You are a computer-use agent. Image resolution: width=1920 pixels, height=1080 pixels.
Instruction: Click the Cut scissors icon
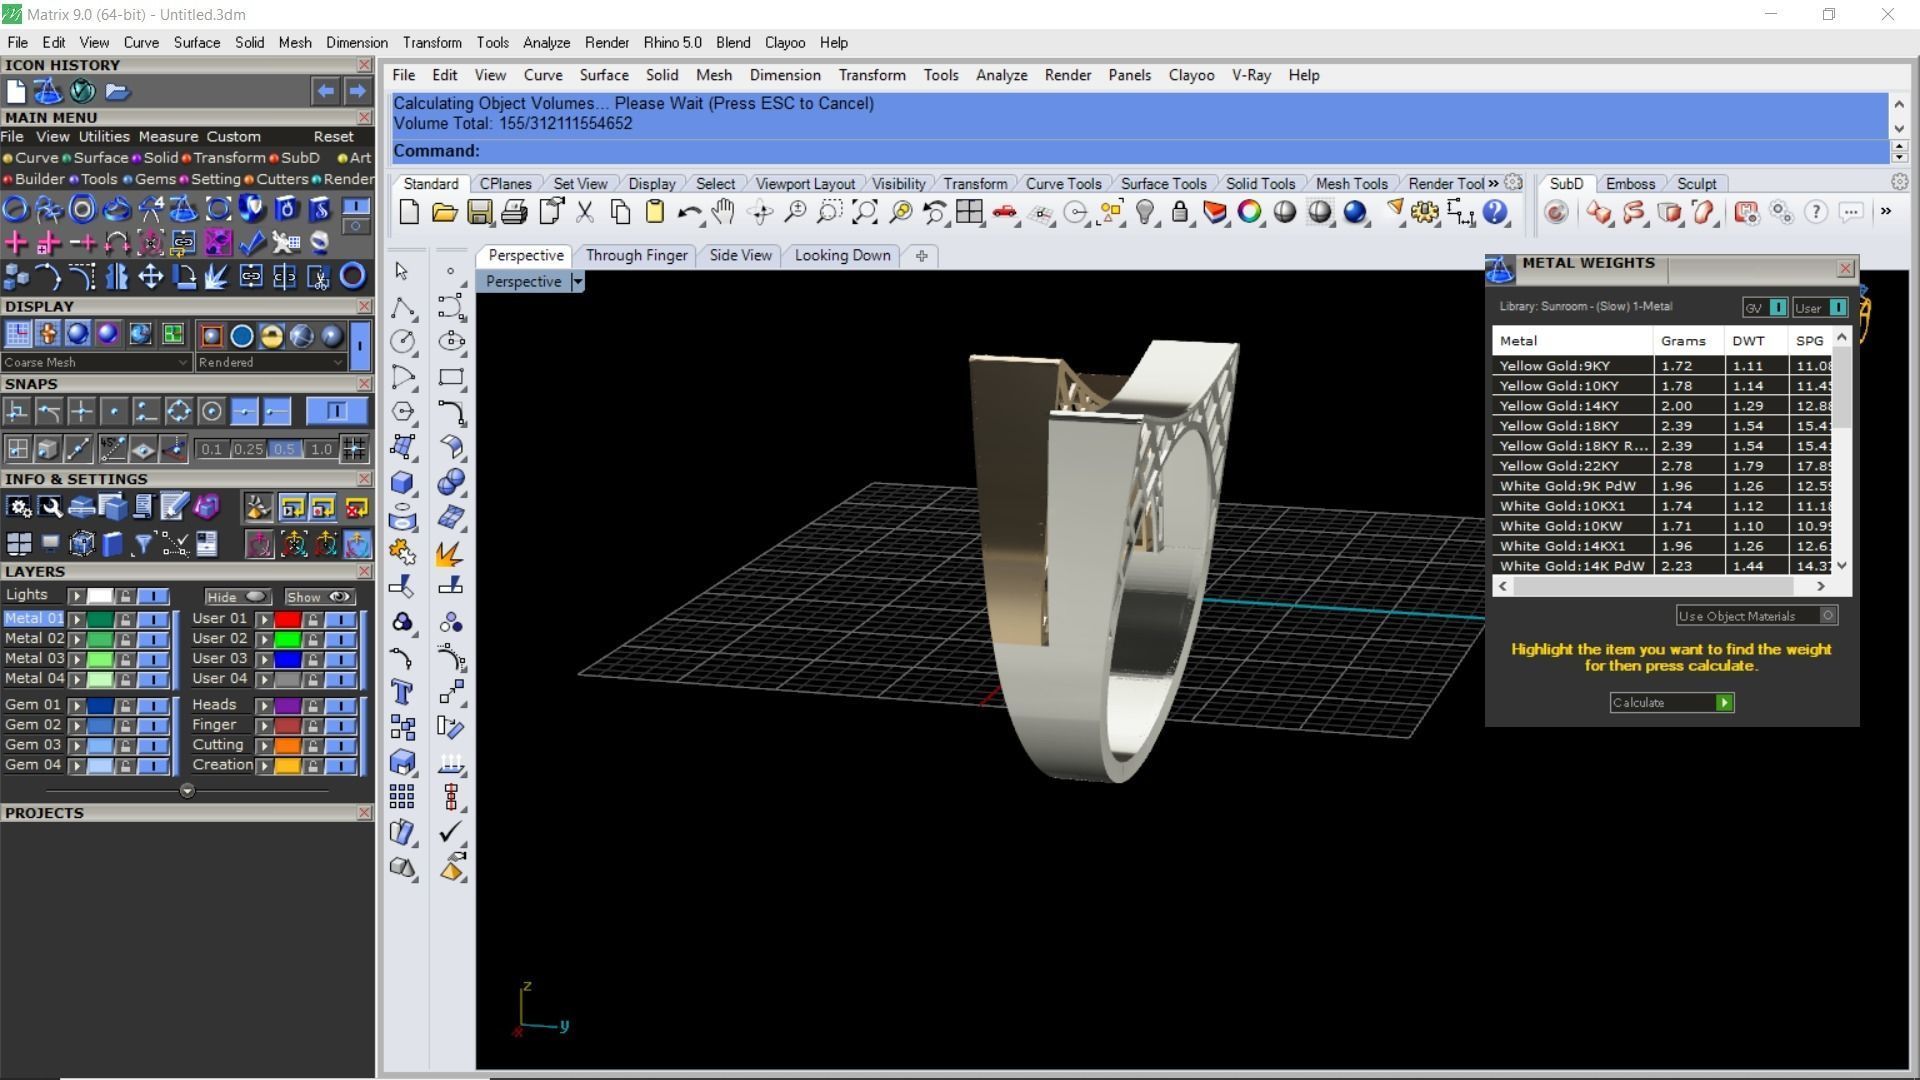point(585,212)
